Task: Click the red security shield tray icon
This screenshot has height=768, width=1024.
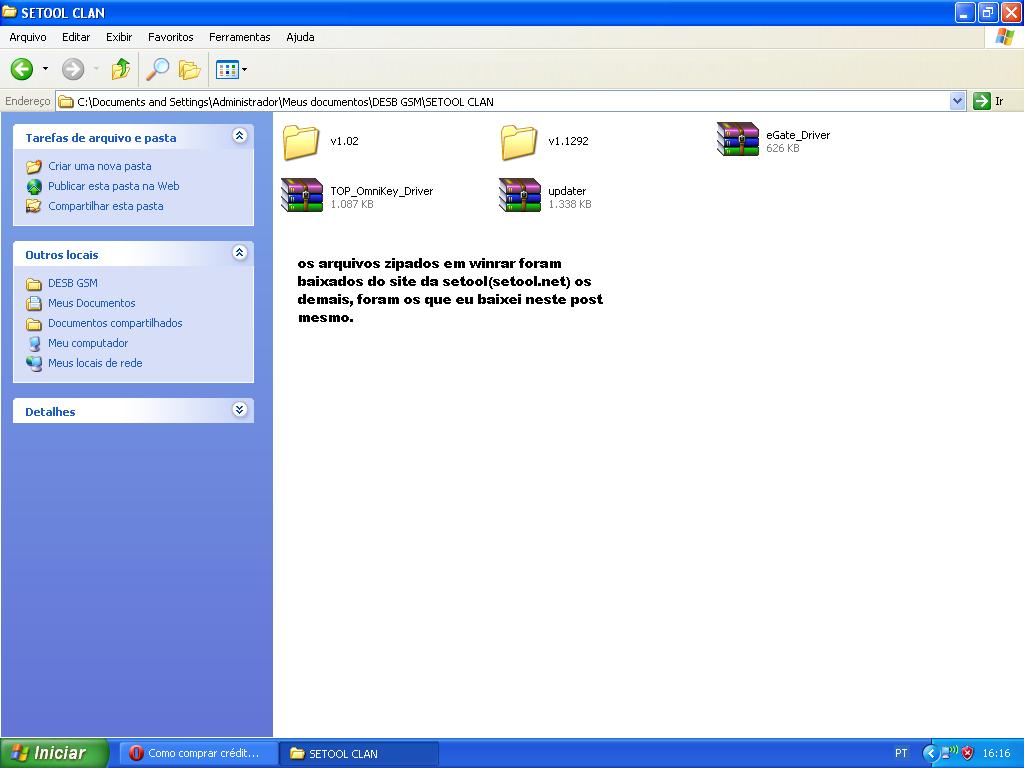Action: coord(968,753)
